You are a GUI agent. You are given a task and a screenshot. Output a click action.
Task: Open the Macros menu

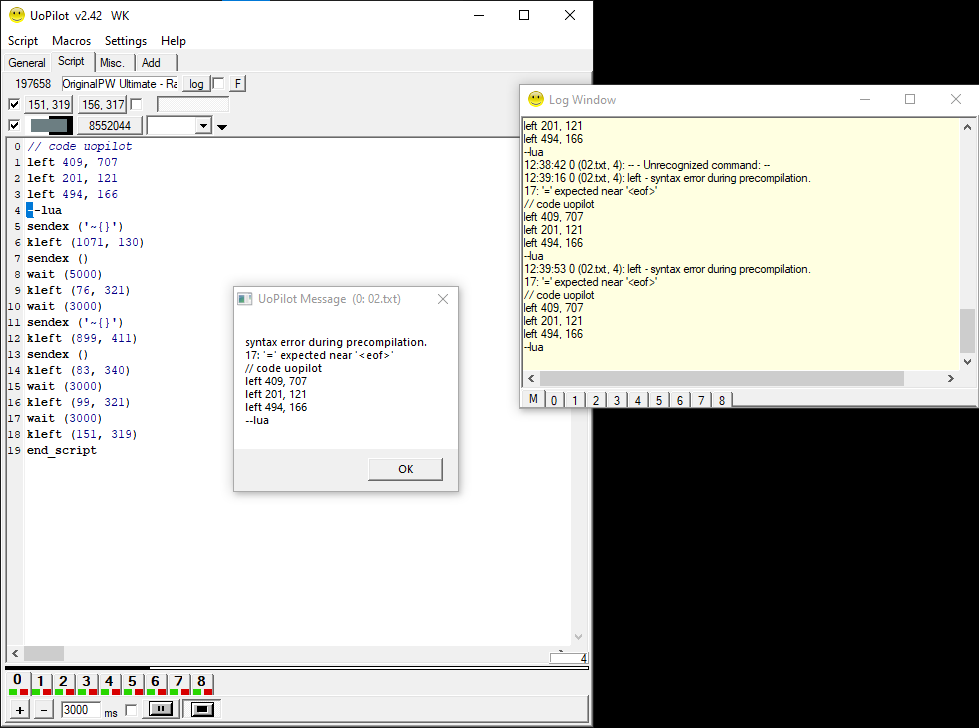(x=70, y=41)
